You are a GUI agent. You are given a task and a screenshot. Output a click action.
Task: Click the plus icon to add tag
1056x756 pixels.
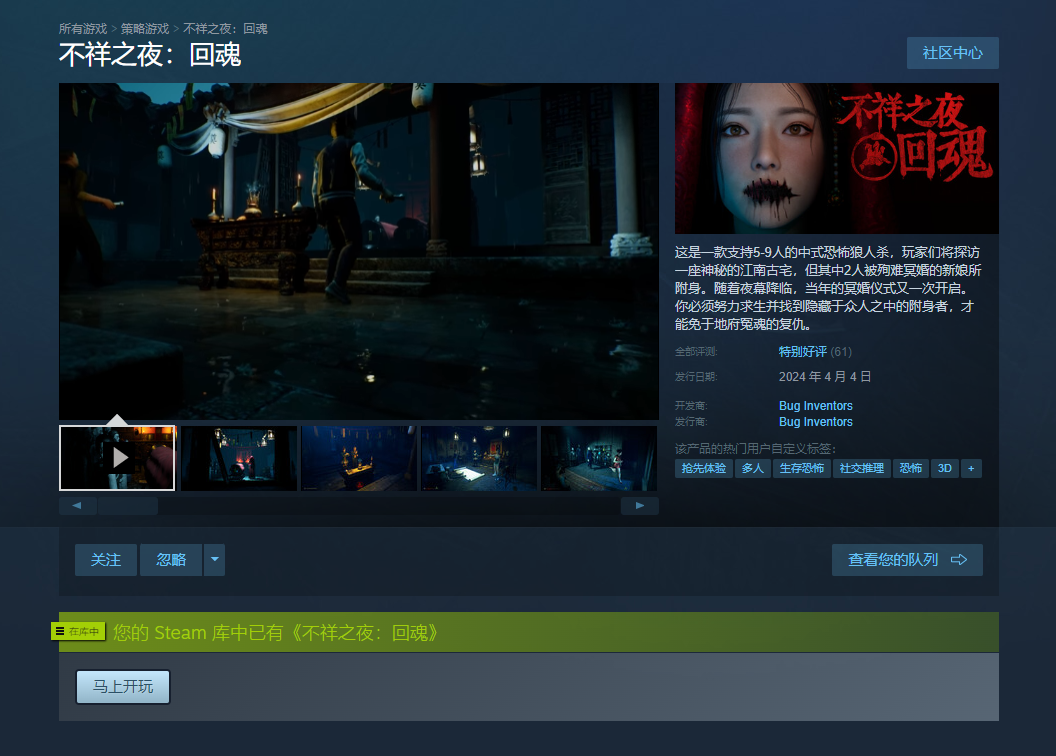coord(970,468)
